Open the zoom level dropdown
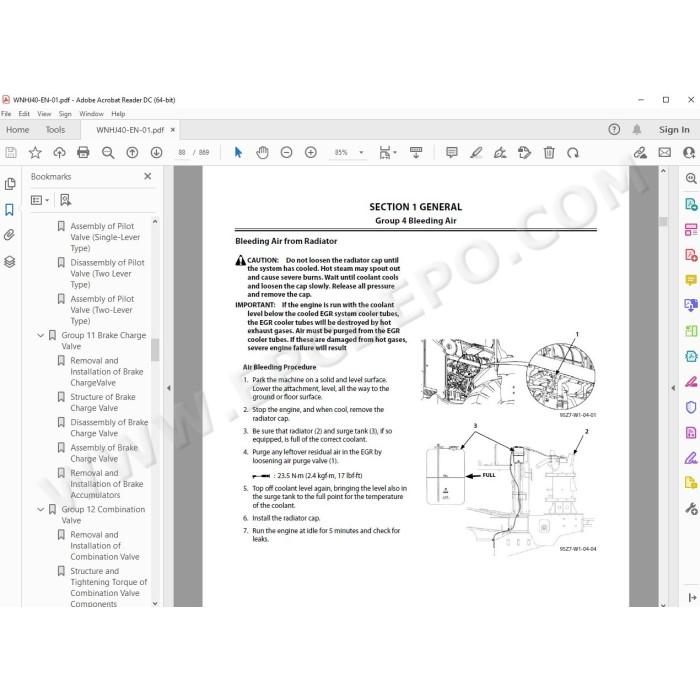700x700 pixels. coord(361,153)
